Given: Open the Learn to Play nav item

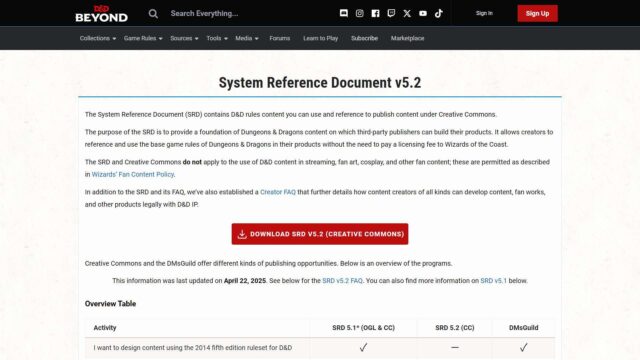Looking at the screenshot, I should [320, 38].
